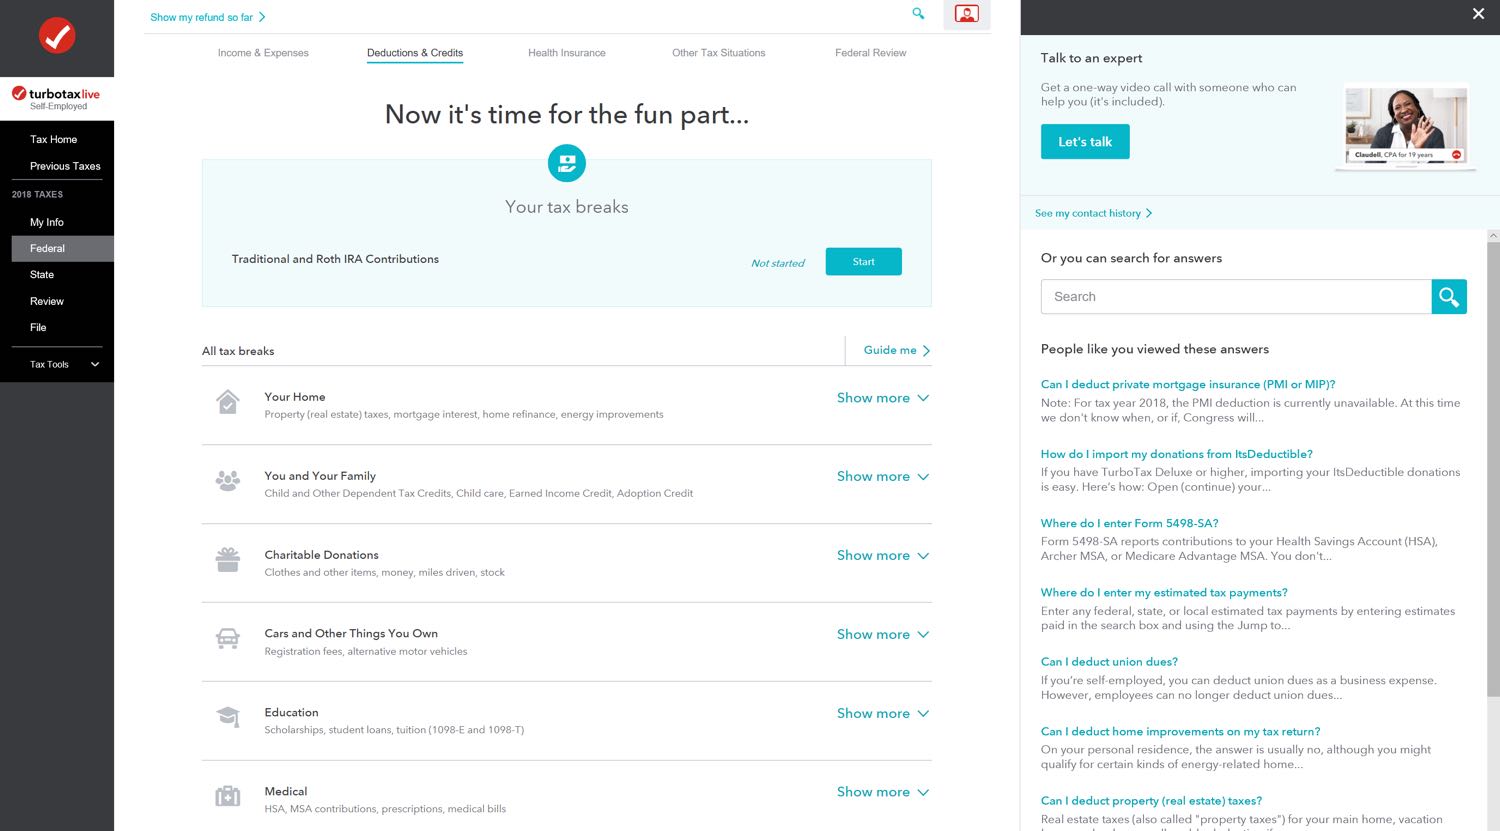
Task: Click the You and Your Family icon
Action: point(228,481)
